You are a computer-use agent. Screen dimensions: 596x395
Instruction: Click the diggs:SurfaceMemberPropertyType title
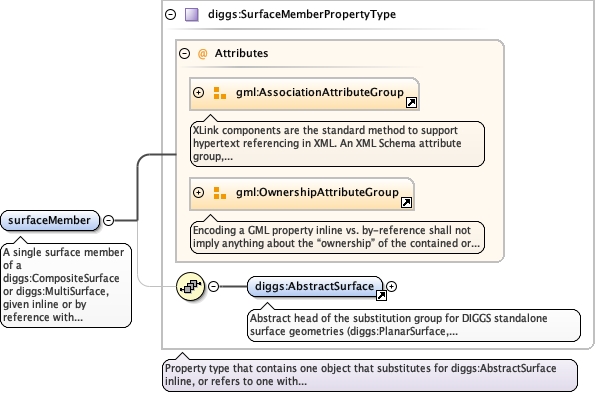coord(302,14)
